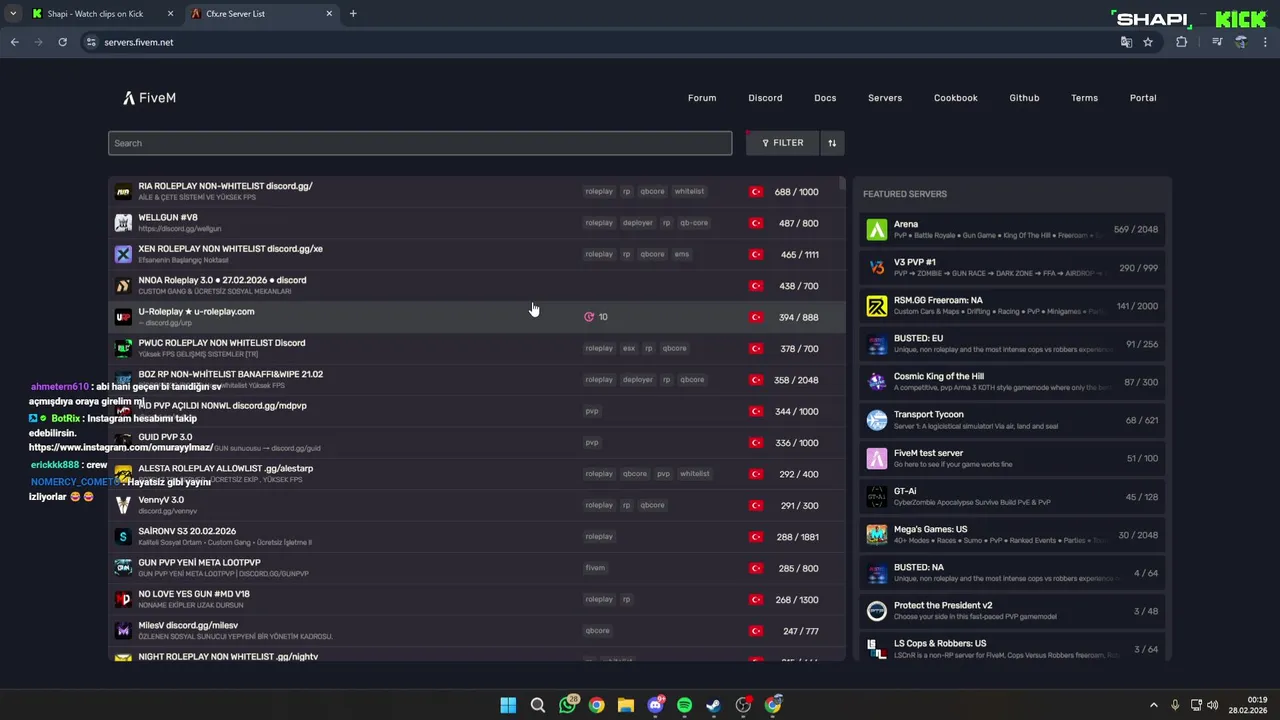
Task: Open the Forum menu item
Action: (702, 98)
